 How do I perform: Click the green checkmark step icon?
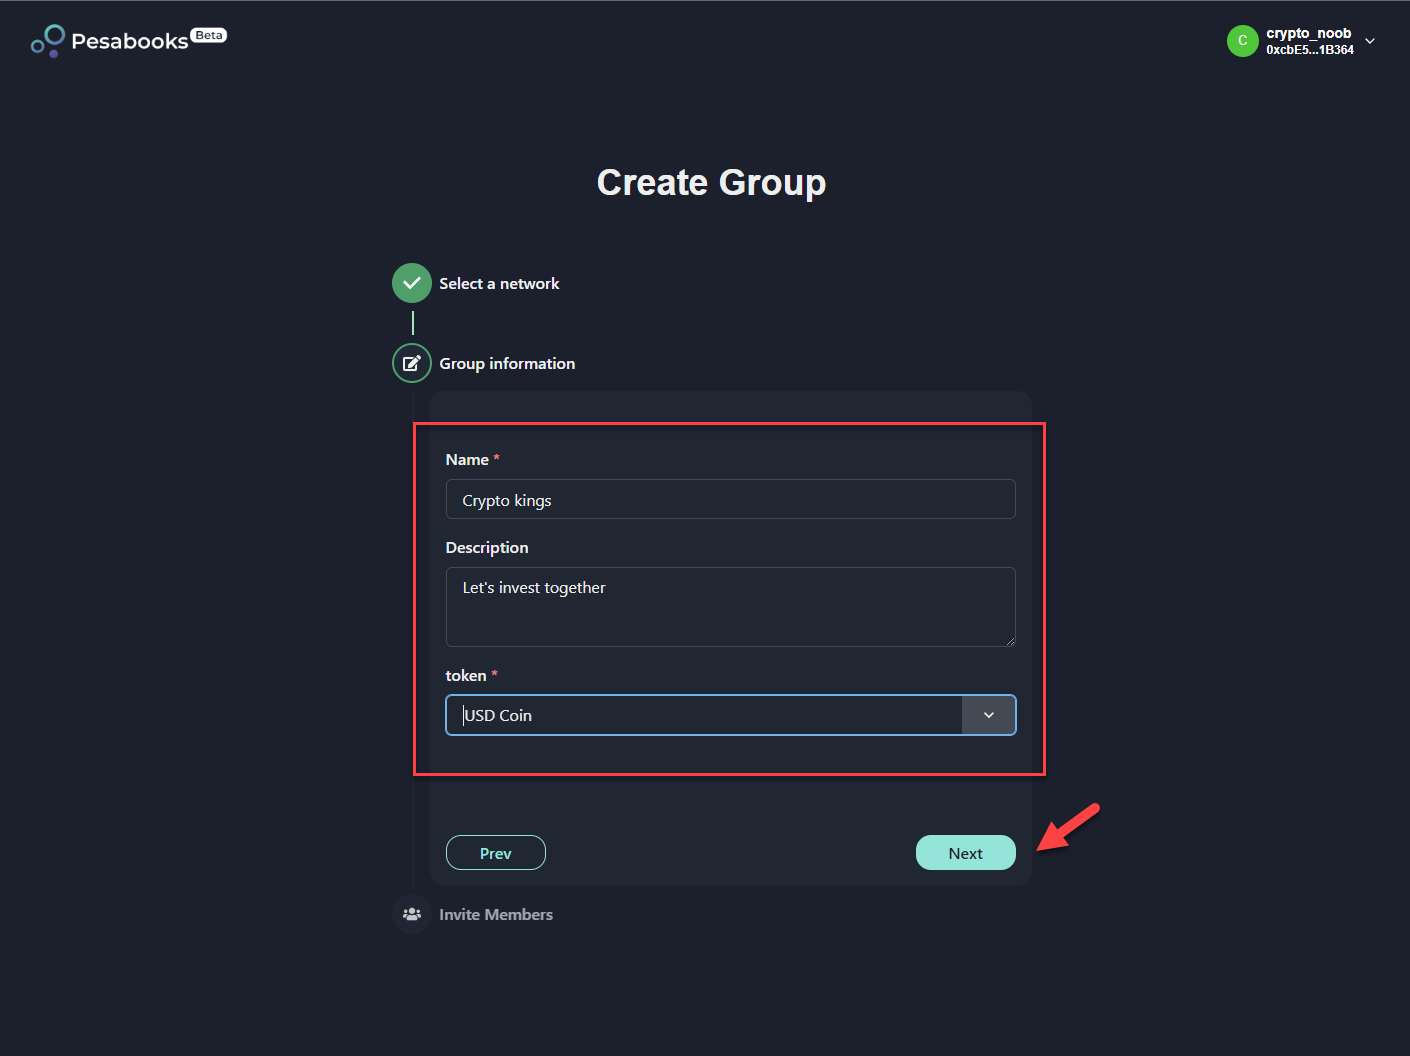(412, 283)
